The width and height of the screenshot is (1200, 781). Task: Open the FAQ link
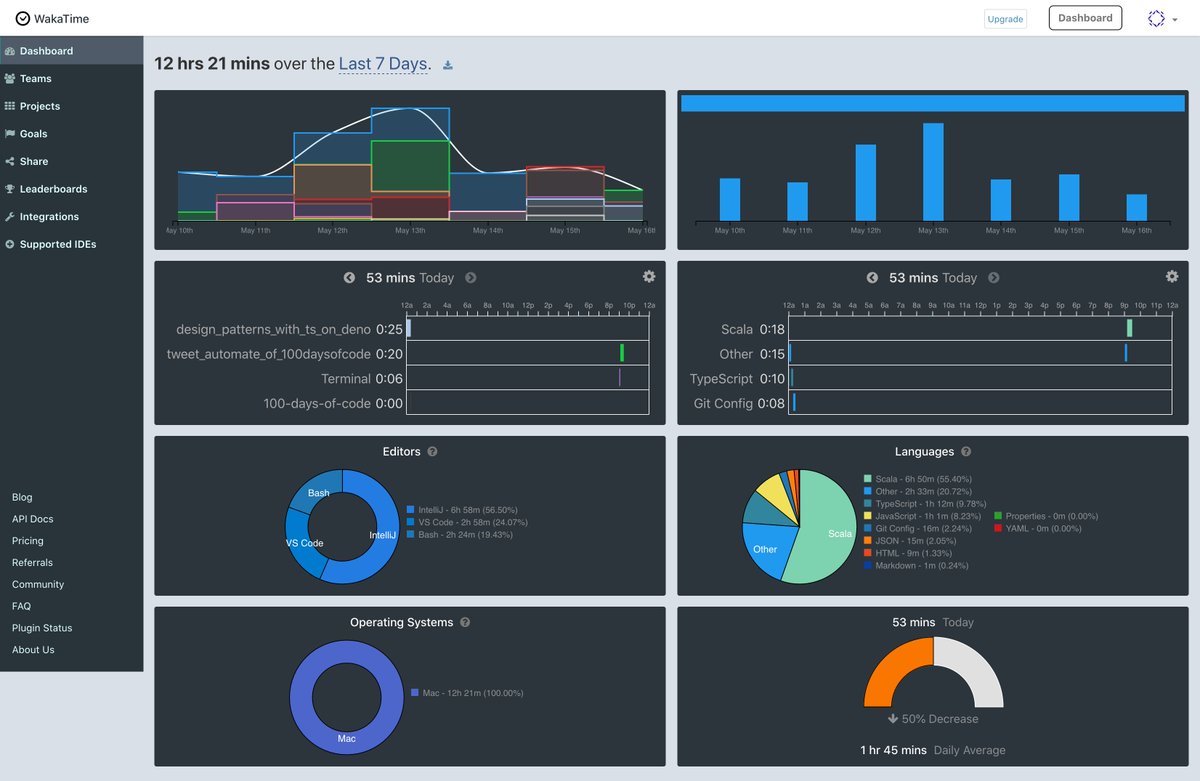(21, 606)
